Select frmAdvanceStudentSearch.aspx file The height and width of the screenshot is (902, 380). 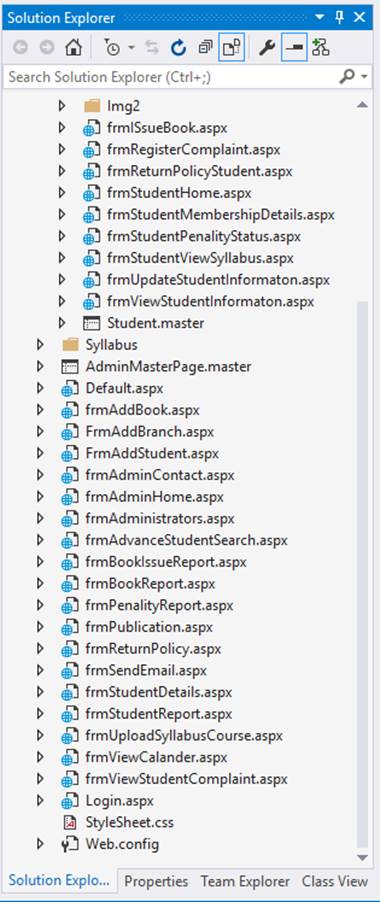click(186, 540)
